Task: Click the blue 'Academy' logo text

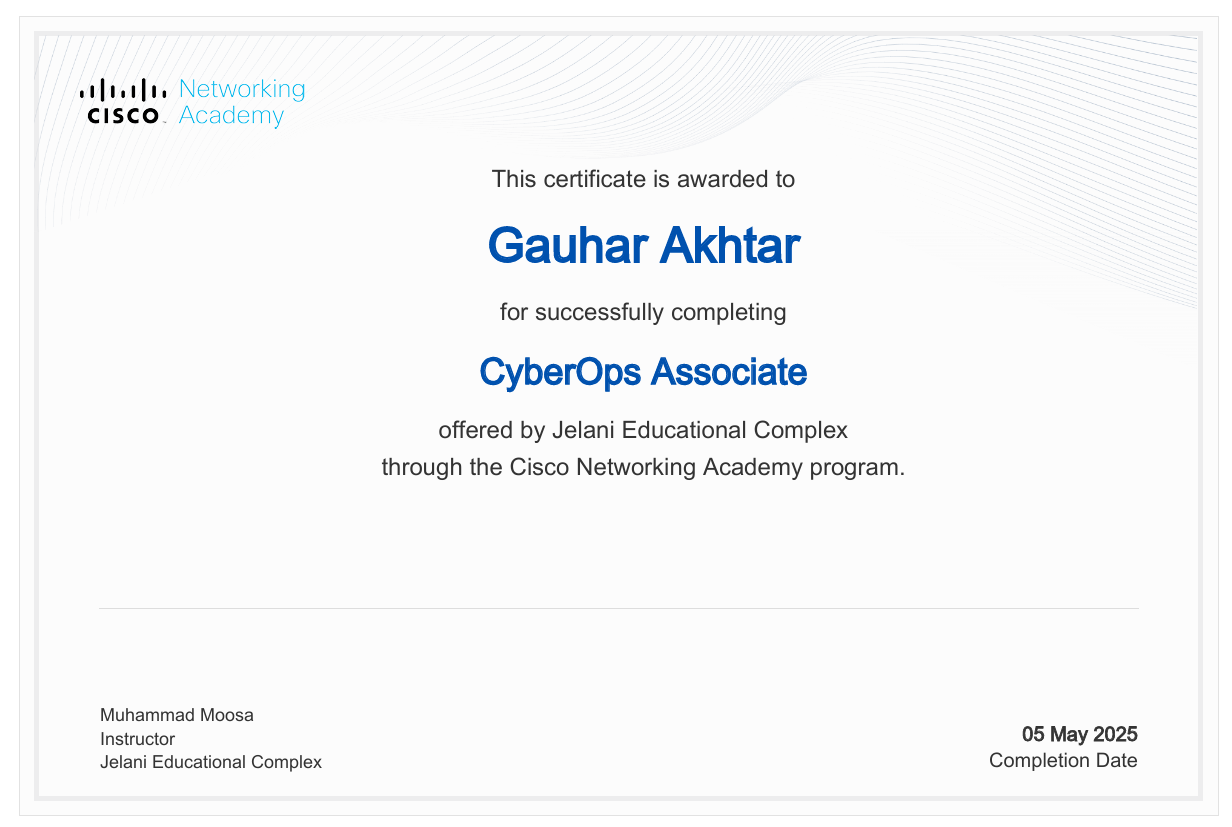Action: click(231, 116)
